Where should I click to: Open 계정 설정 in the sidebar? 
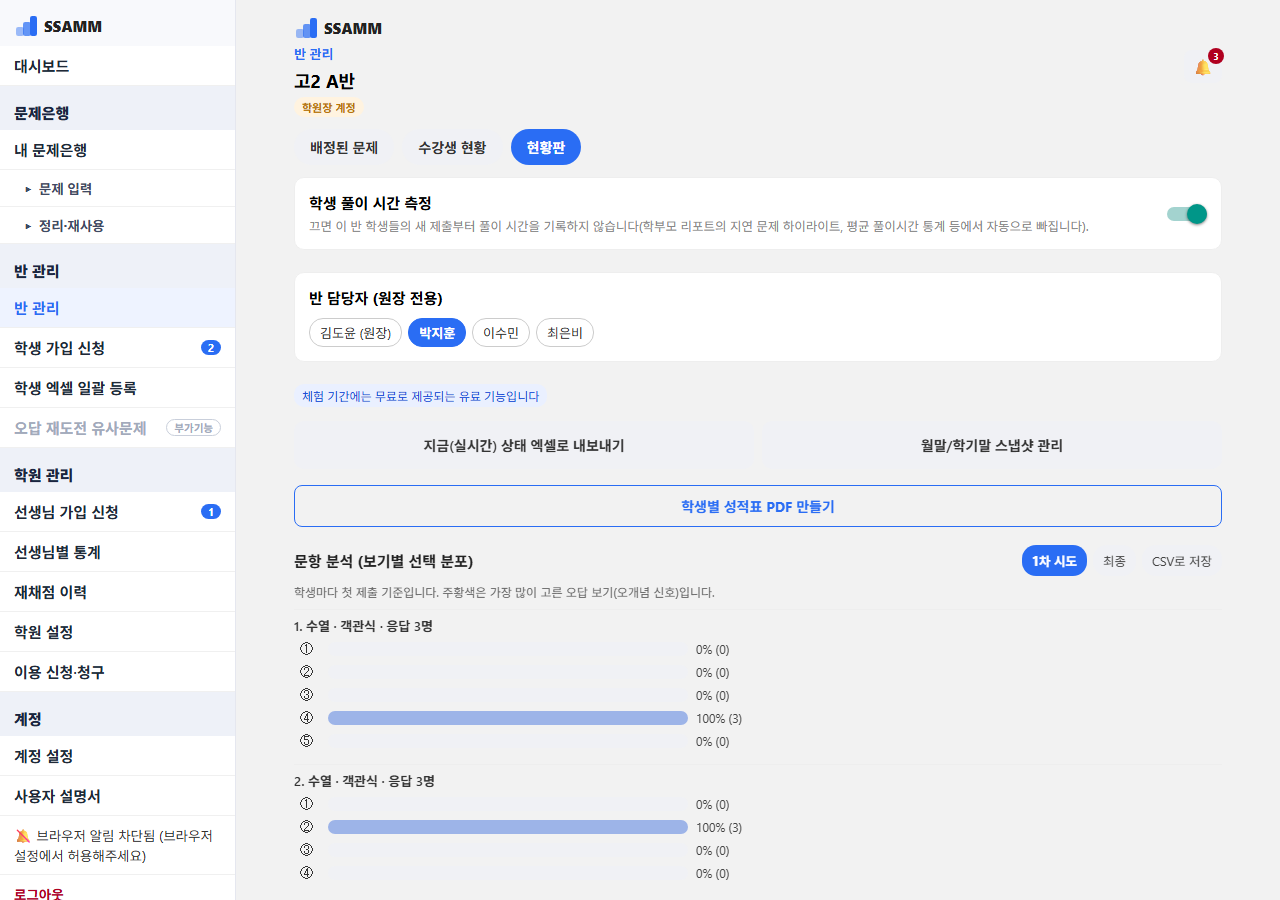[x=118, y=756]
